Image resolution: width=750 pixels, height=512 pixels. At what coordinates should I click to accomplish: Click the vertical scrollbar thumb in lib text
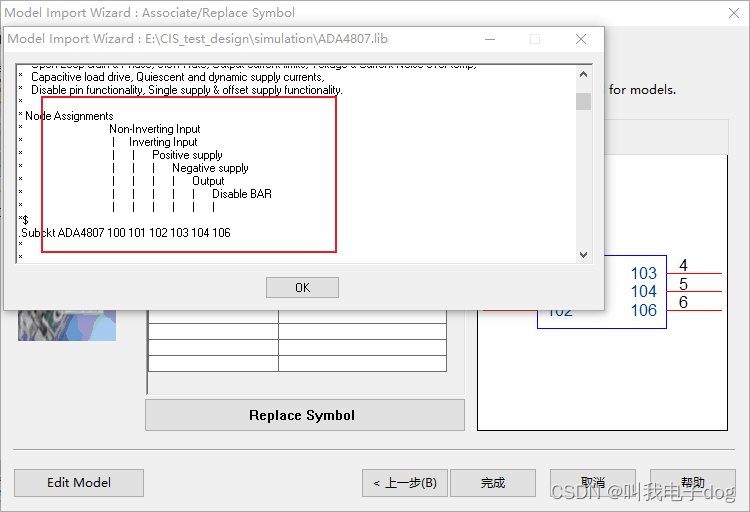pos(583,101)
